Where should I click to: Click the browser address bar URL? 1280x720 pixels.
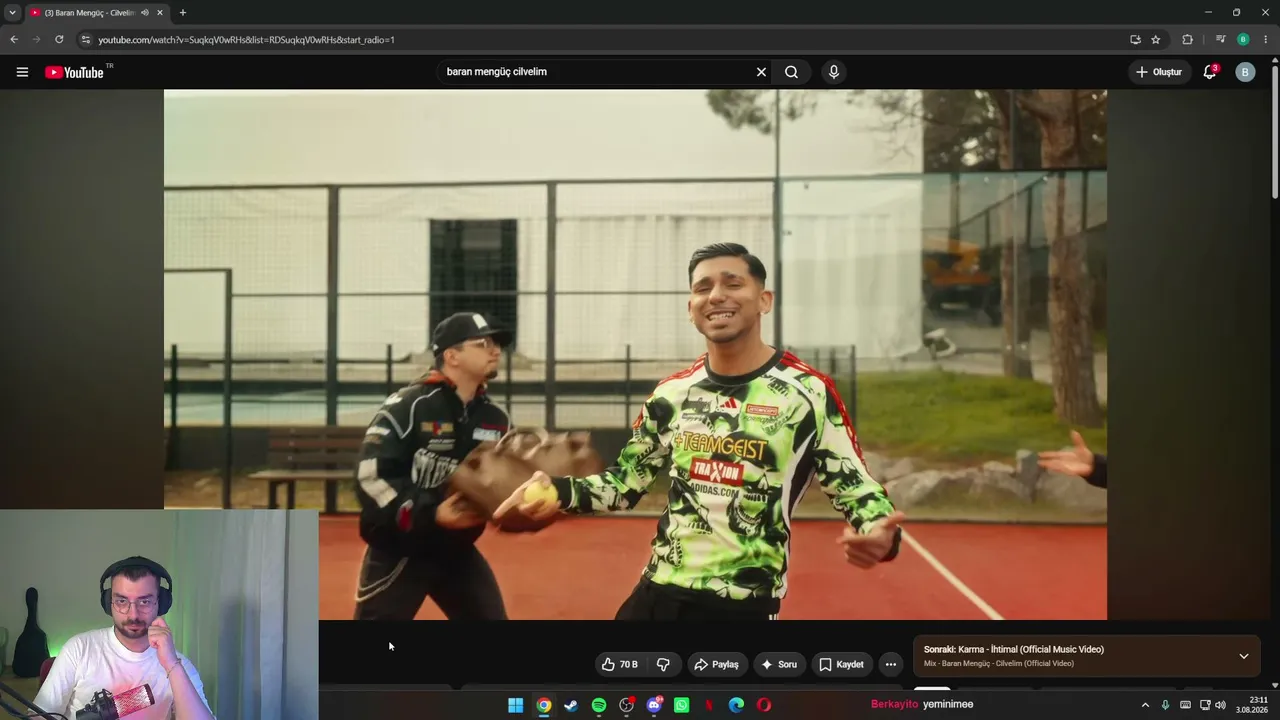click(x=246, y=40)
